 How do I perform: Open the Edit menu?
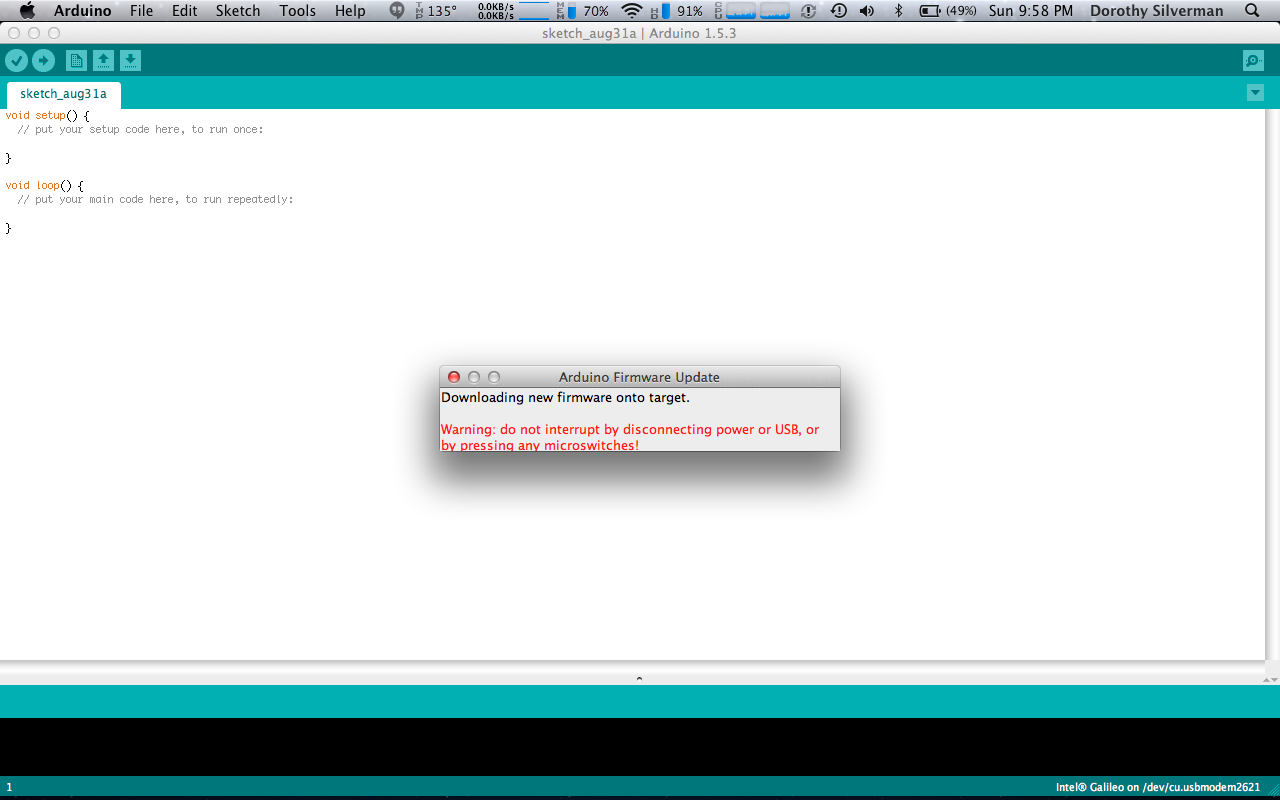[x=184, y=11]
